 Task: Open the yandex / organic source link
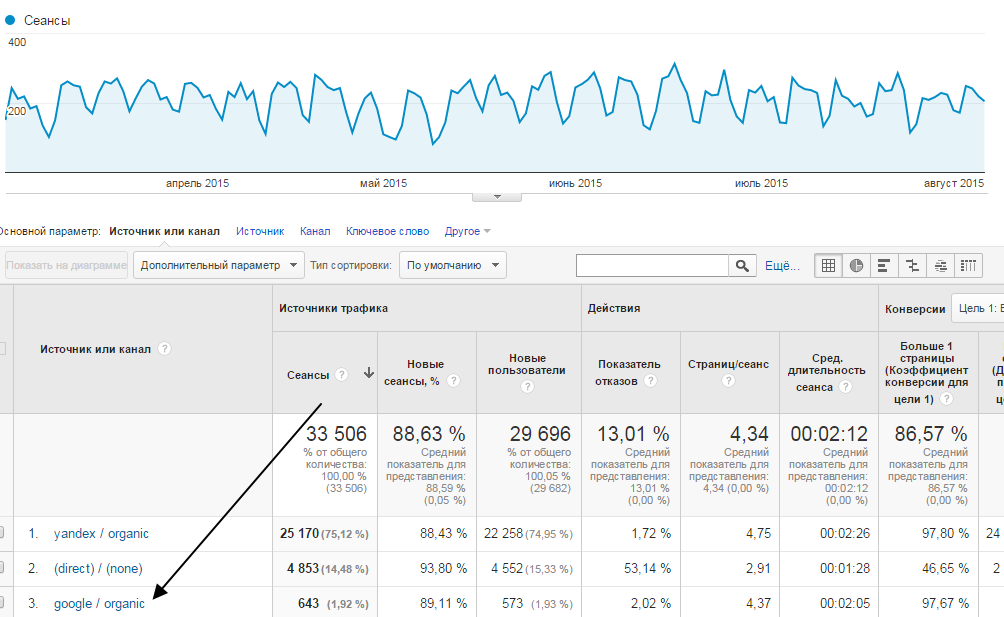pyautogui.click(x=101, y=534)
